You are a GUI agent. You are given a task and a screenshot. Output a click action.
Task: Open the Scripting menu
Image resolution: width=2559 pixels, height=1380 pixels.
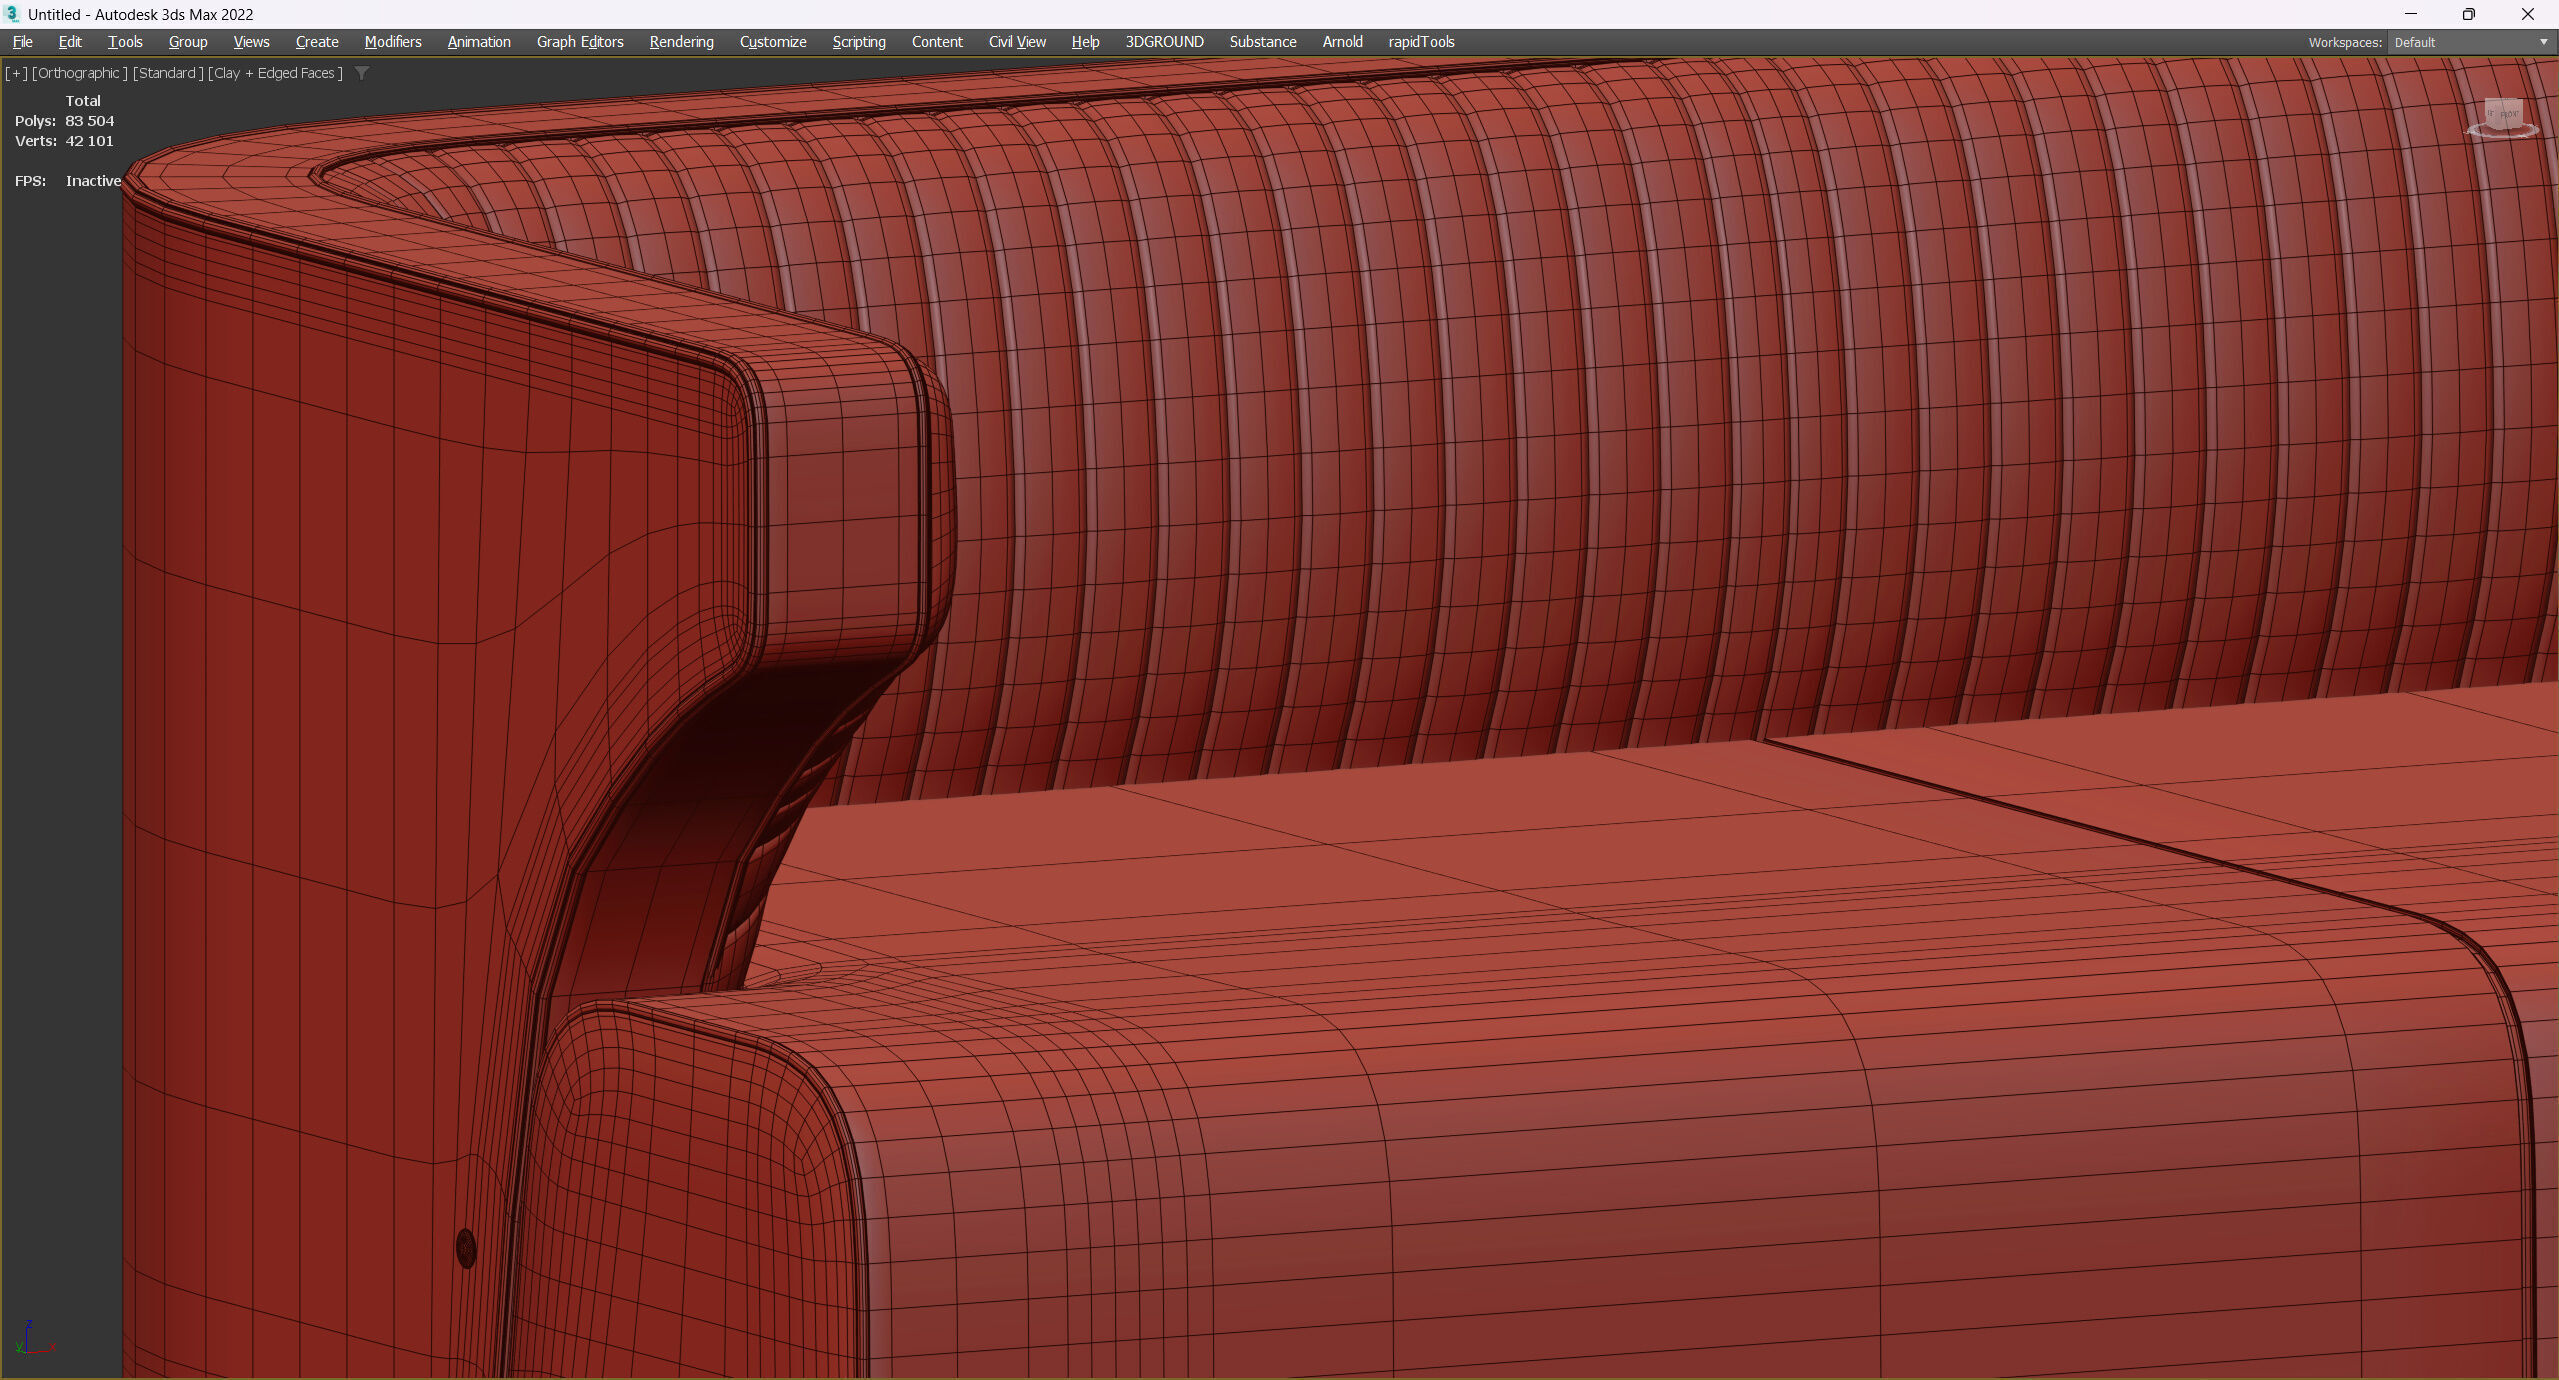point(859,42)
